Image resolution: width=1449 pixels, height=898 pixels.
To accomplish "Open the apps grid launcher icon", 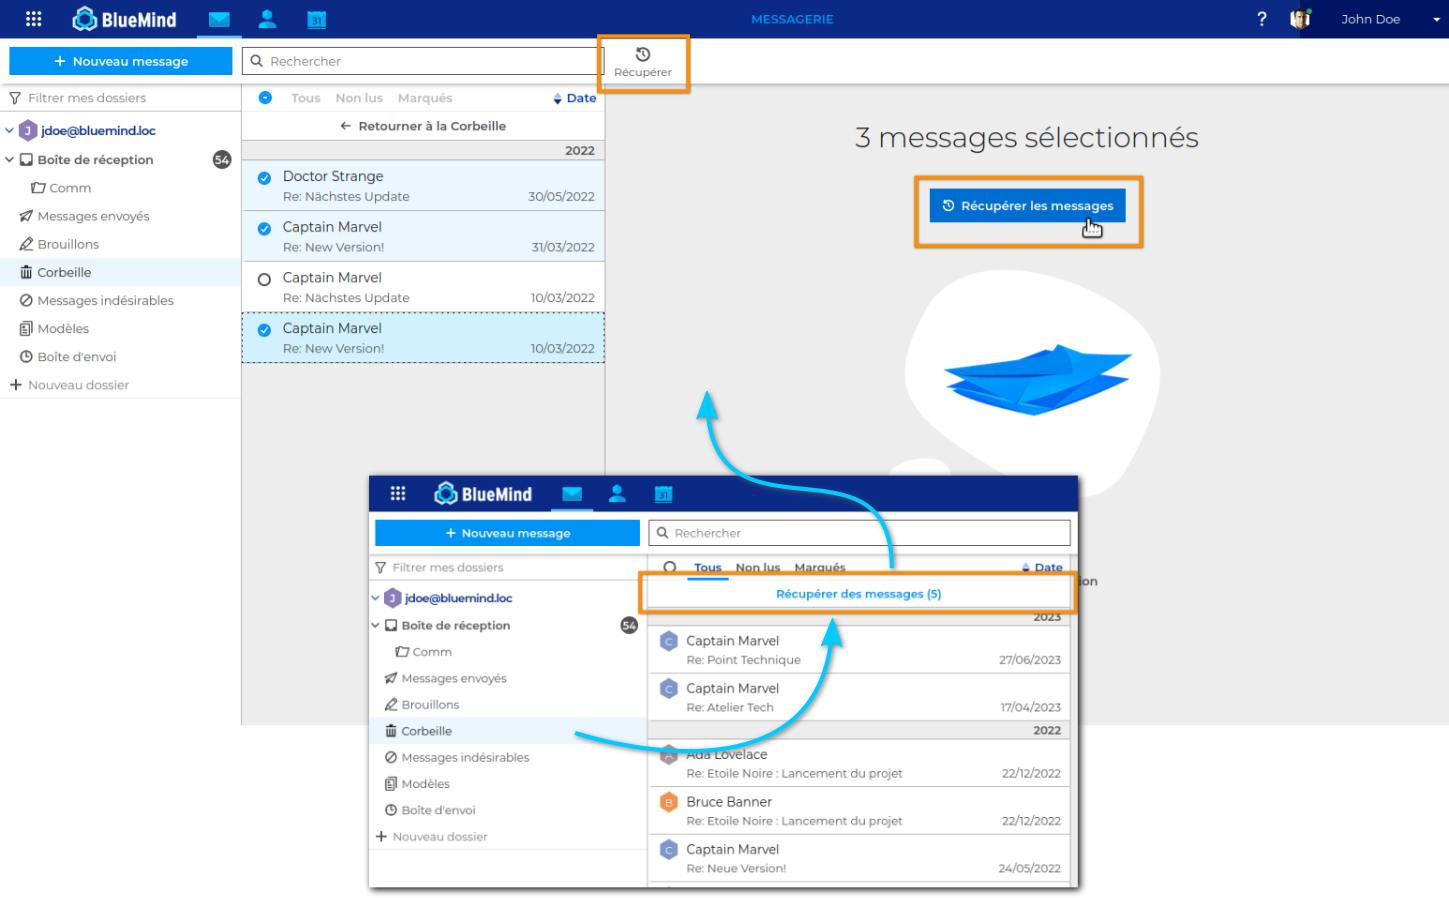I will pos(33,19).
